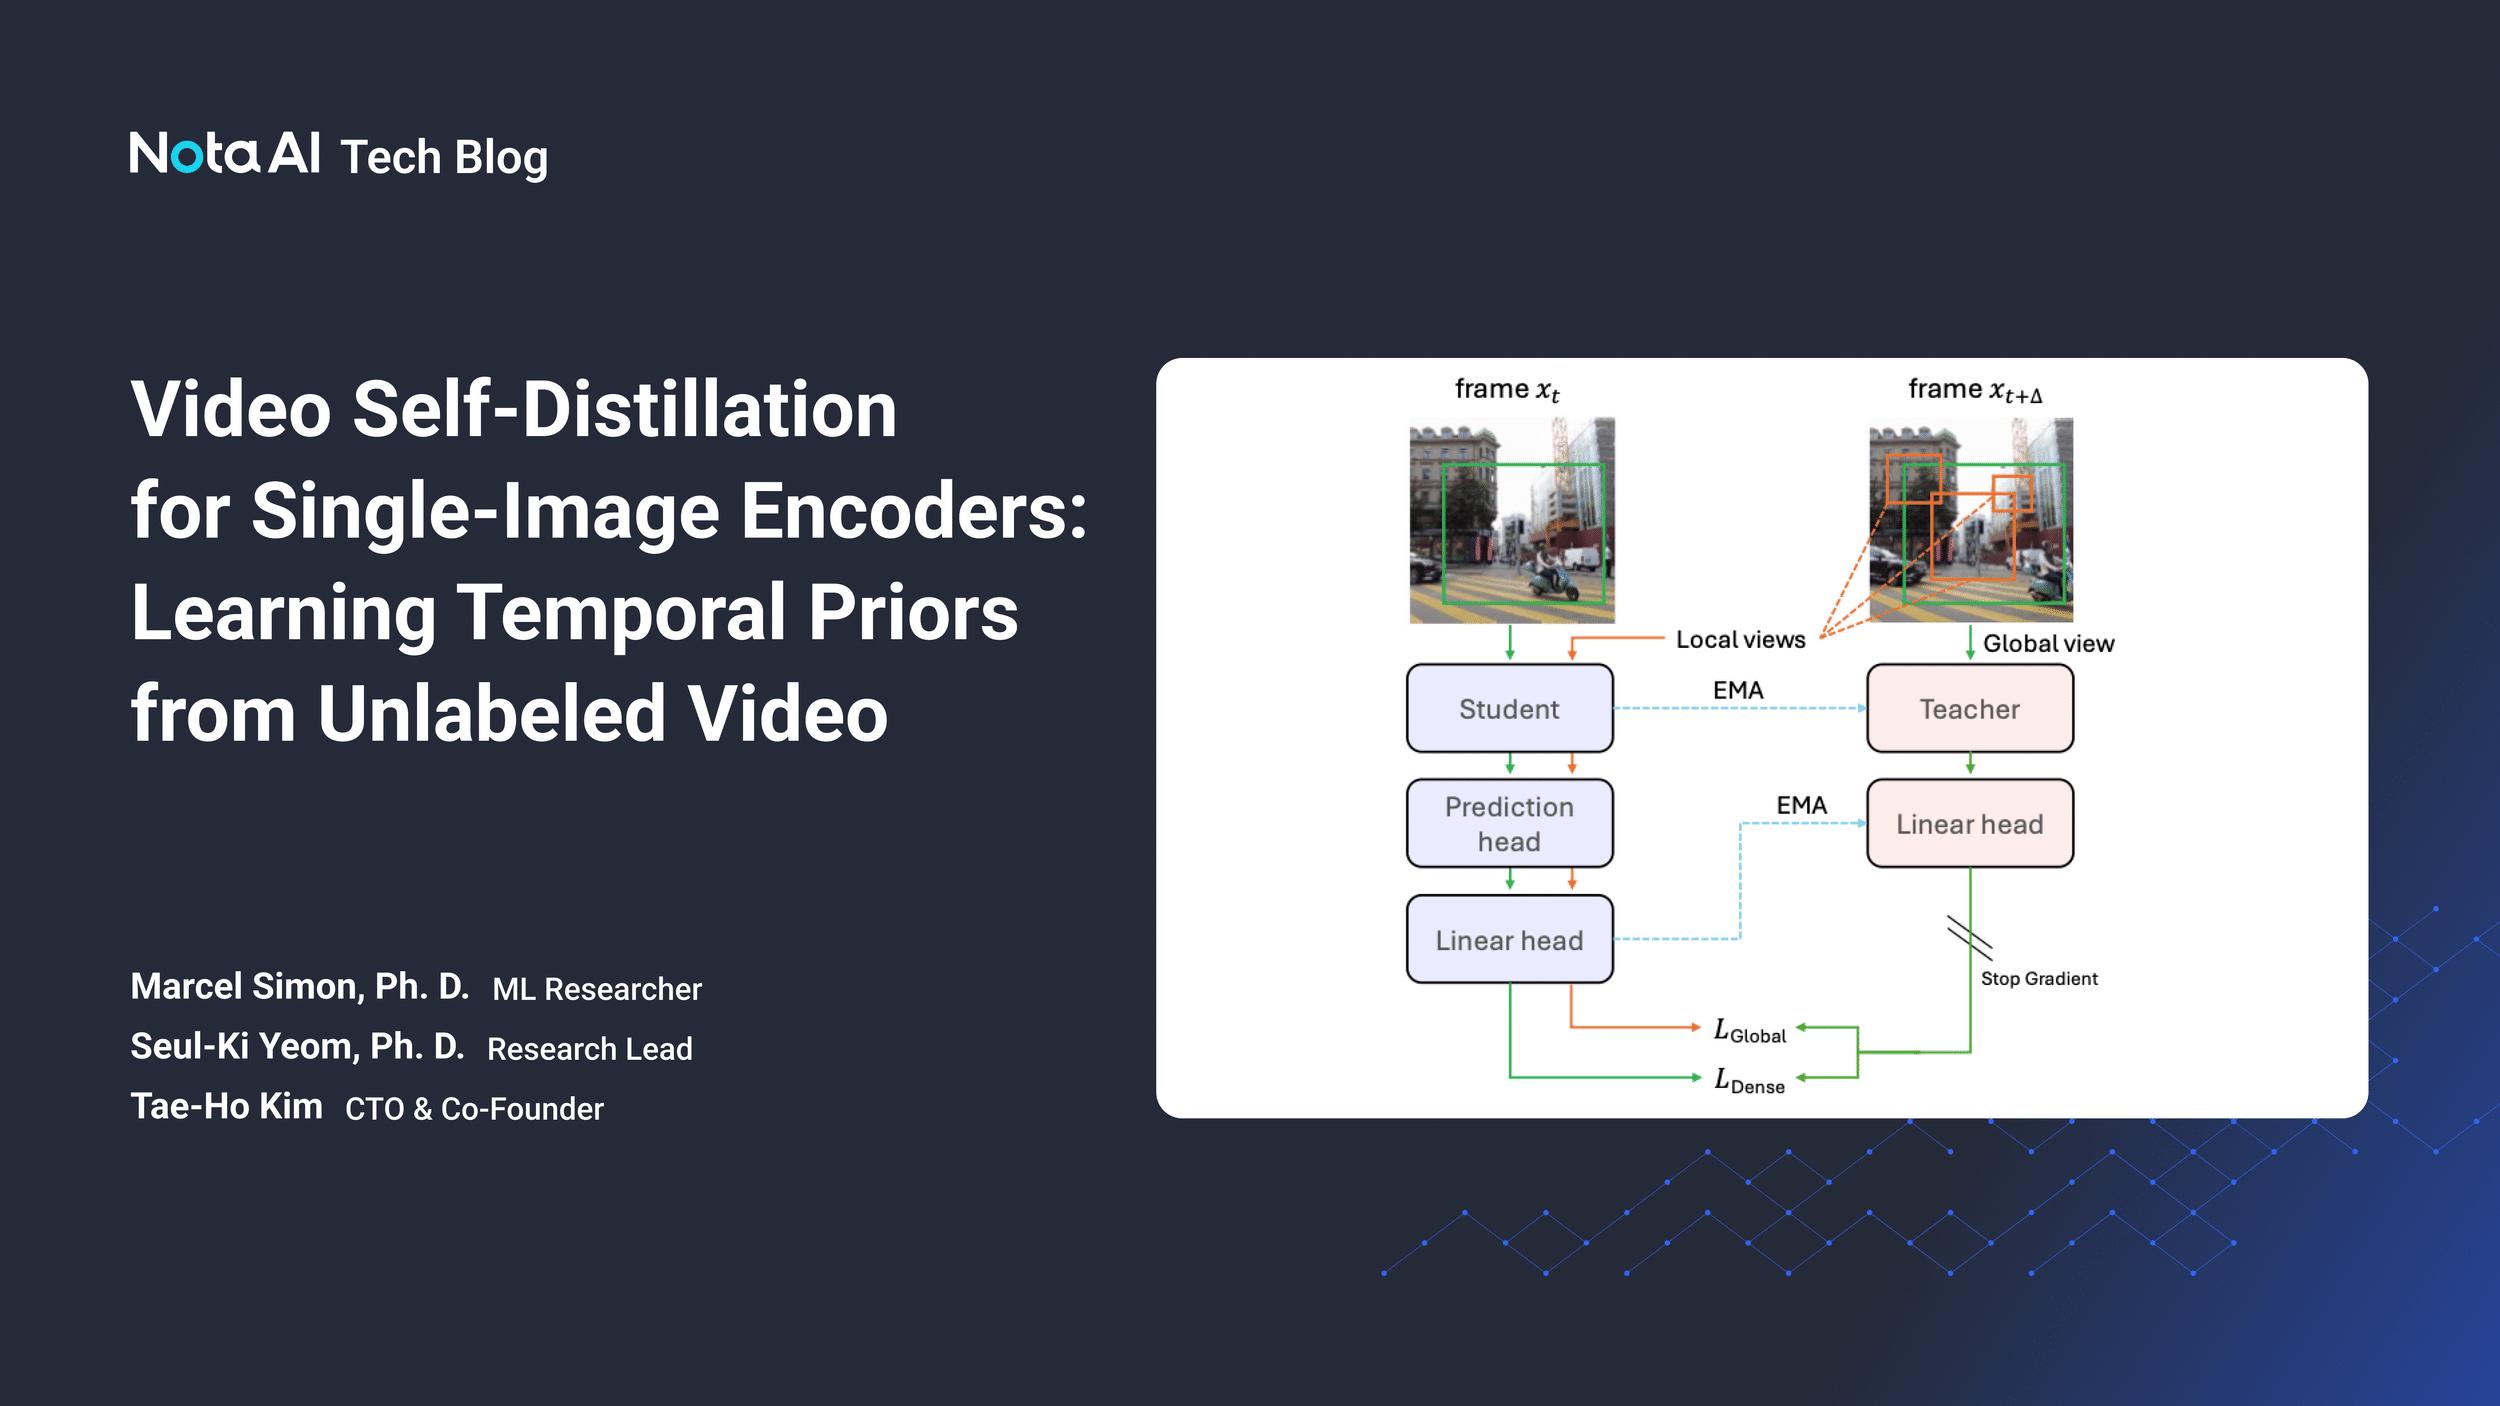
Task: Click the 'Stop Gradient' label
Action: [2039, 979]
